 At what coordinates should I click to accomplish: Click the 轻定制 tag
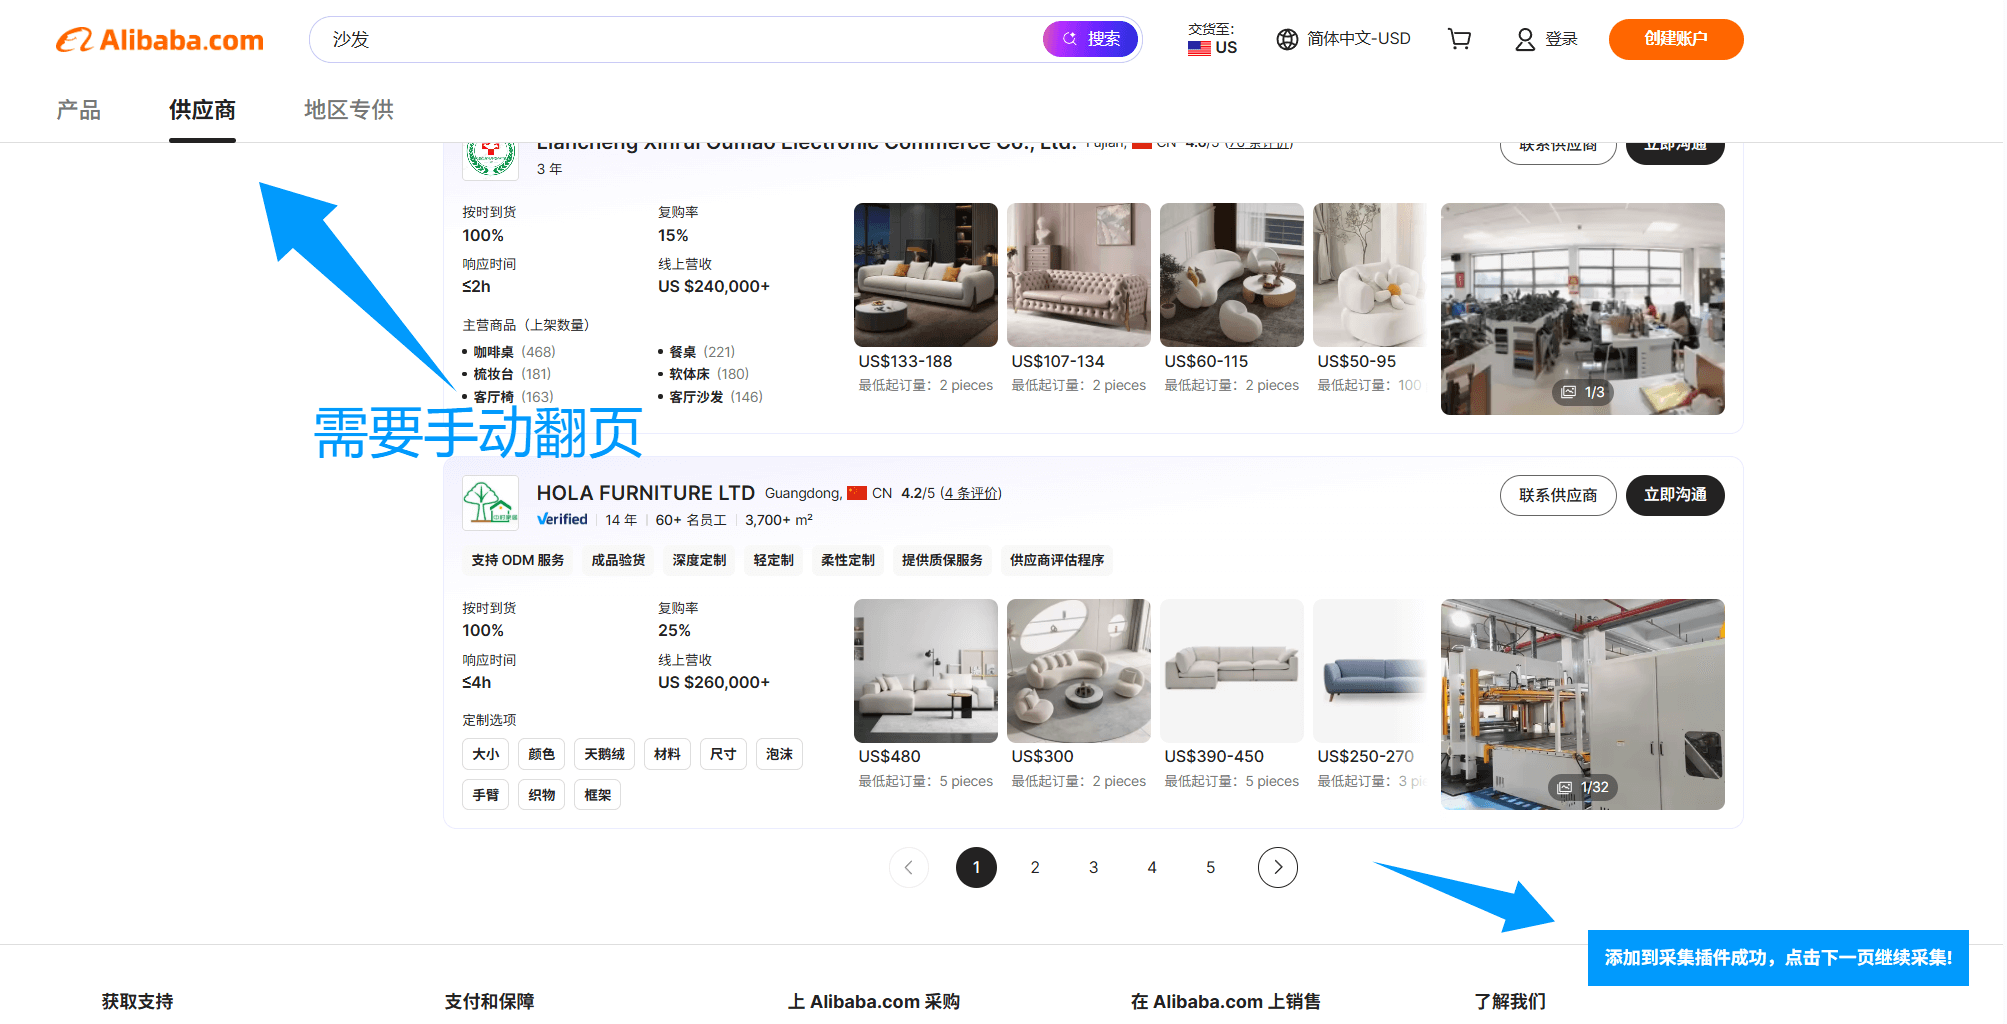(x=773, y=560)
